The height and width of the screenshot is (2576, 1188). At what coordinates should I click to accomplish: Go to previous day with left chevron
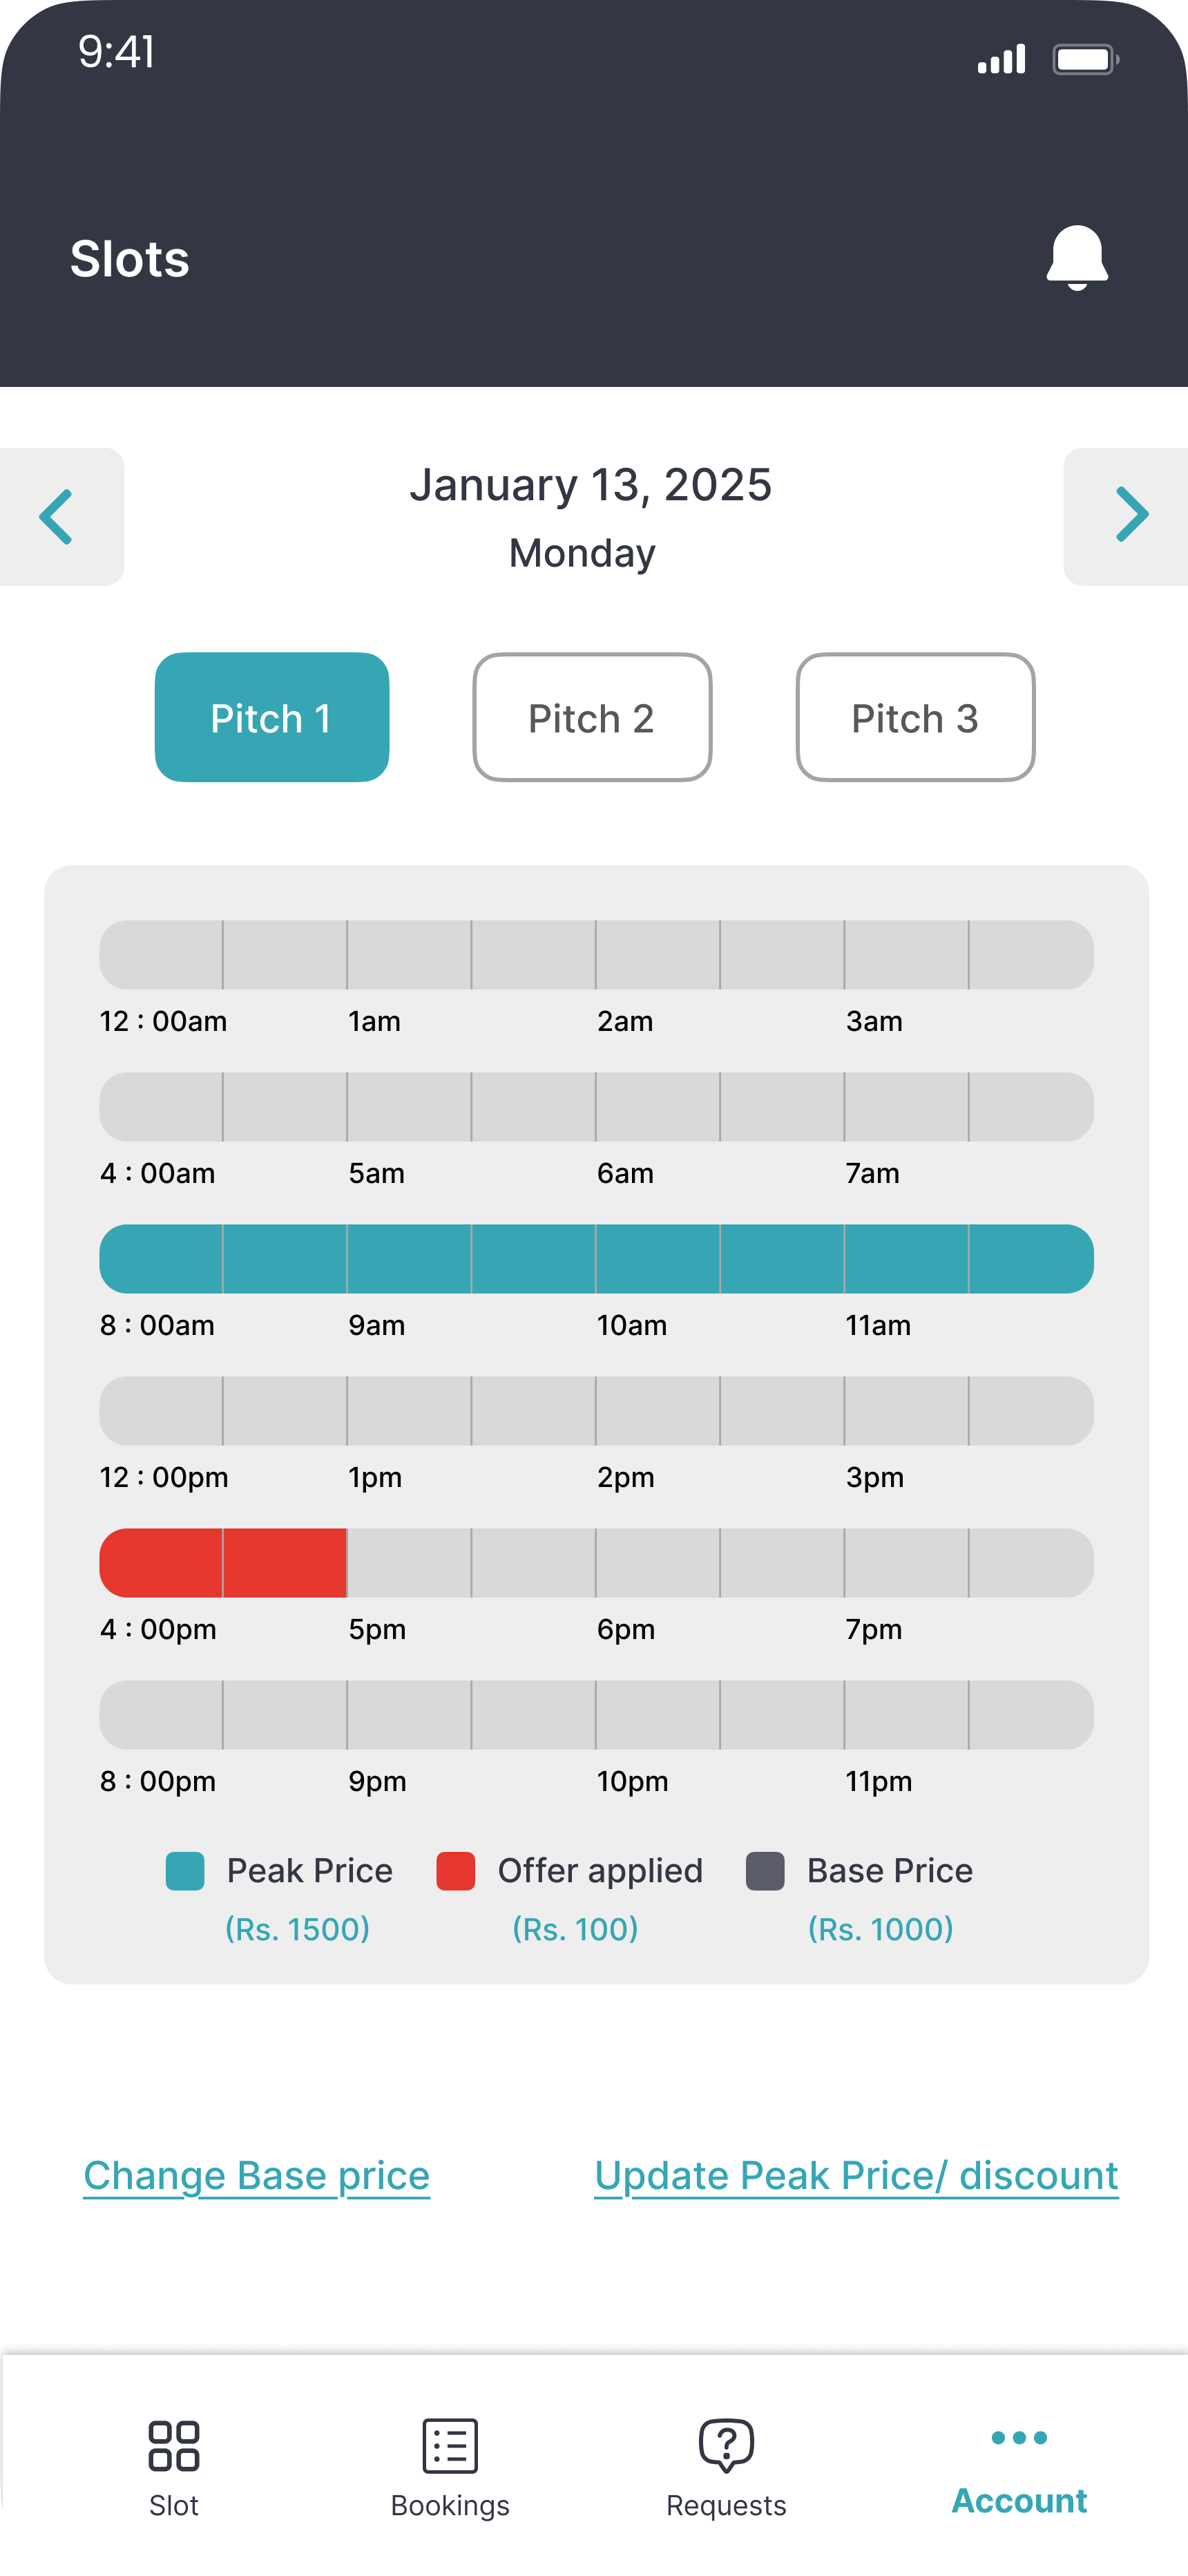(57, 516)
